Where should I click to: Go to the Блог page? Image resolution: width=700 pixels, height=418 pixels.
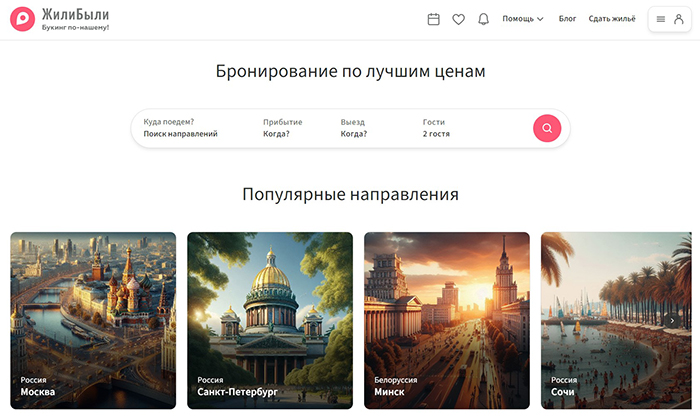[x=567, y=19]
